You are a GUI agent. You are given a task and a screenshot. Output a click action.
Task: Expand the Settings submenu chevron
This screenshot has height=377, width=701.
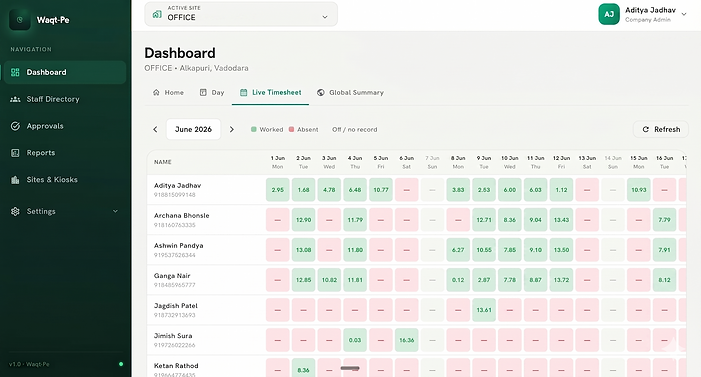(115, 211)
